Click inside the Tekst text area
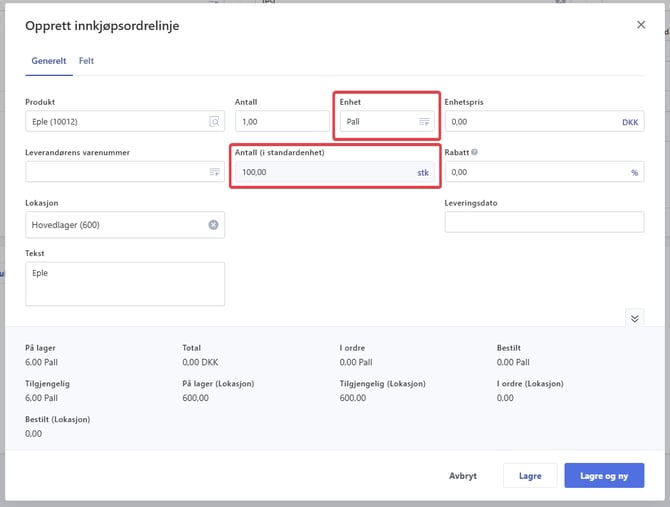The height and width of the screenshot is (507, 670). (124, 284)
